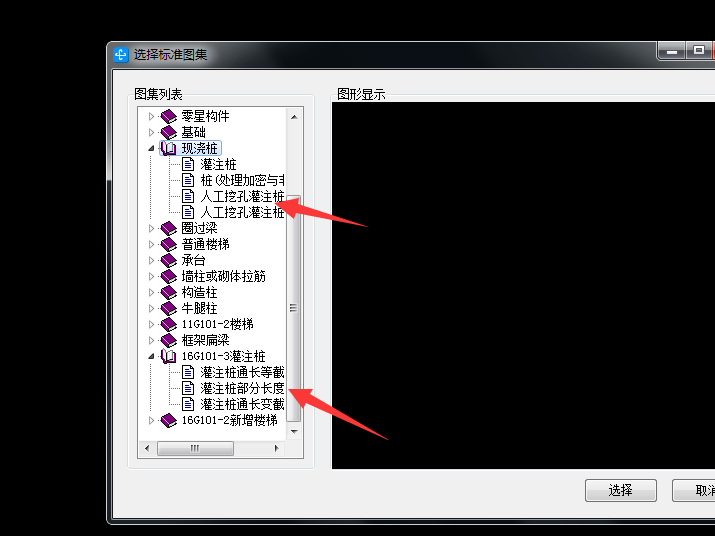Viewport: 715px width, 536px height.
Task: Click the 选择 button
Action: [x=621, y=490]
